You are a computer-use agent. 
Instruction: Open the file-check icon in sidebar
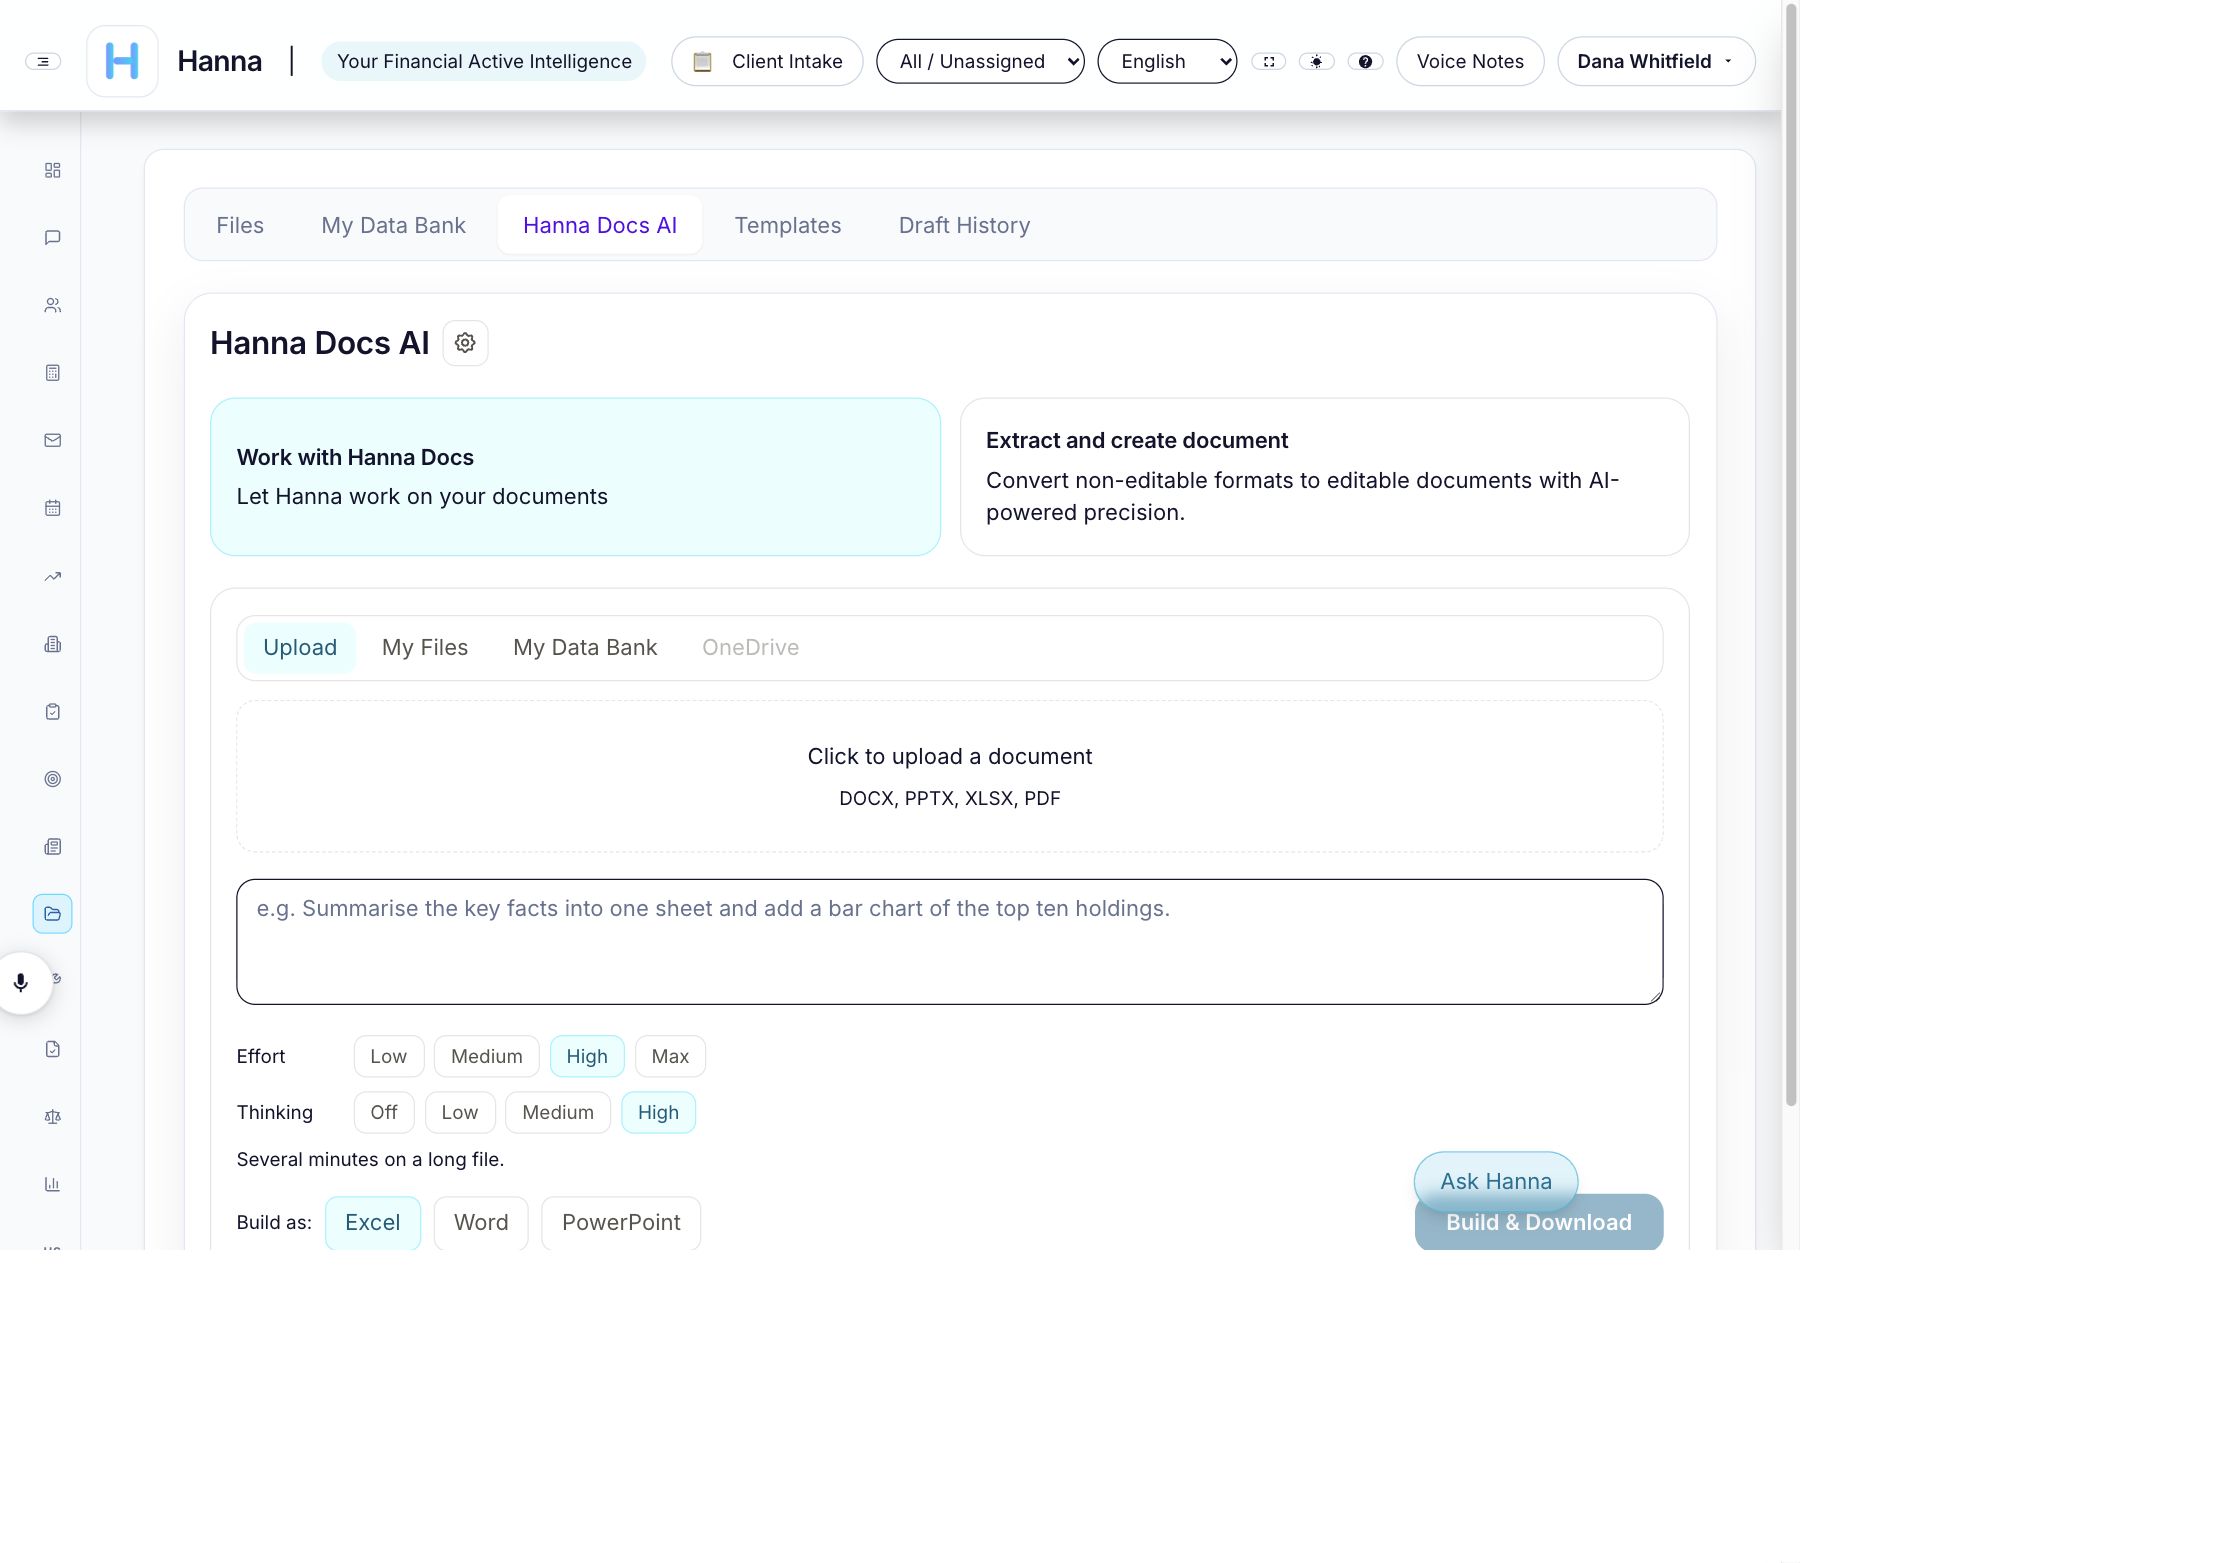click(53, 1049)
